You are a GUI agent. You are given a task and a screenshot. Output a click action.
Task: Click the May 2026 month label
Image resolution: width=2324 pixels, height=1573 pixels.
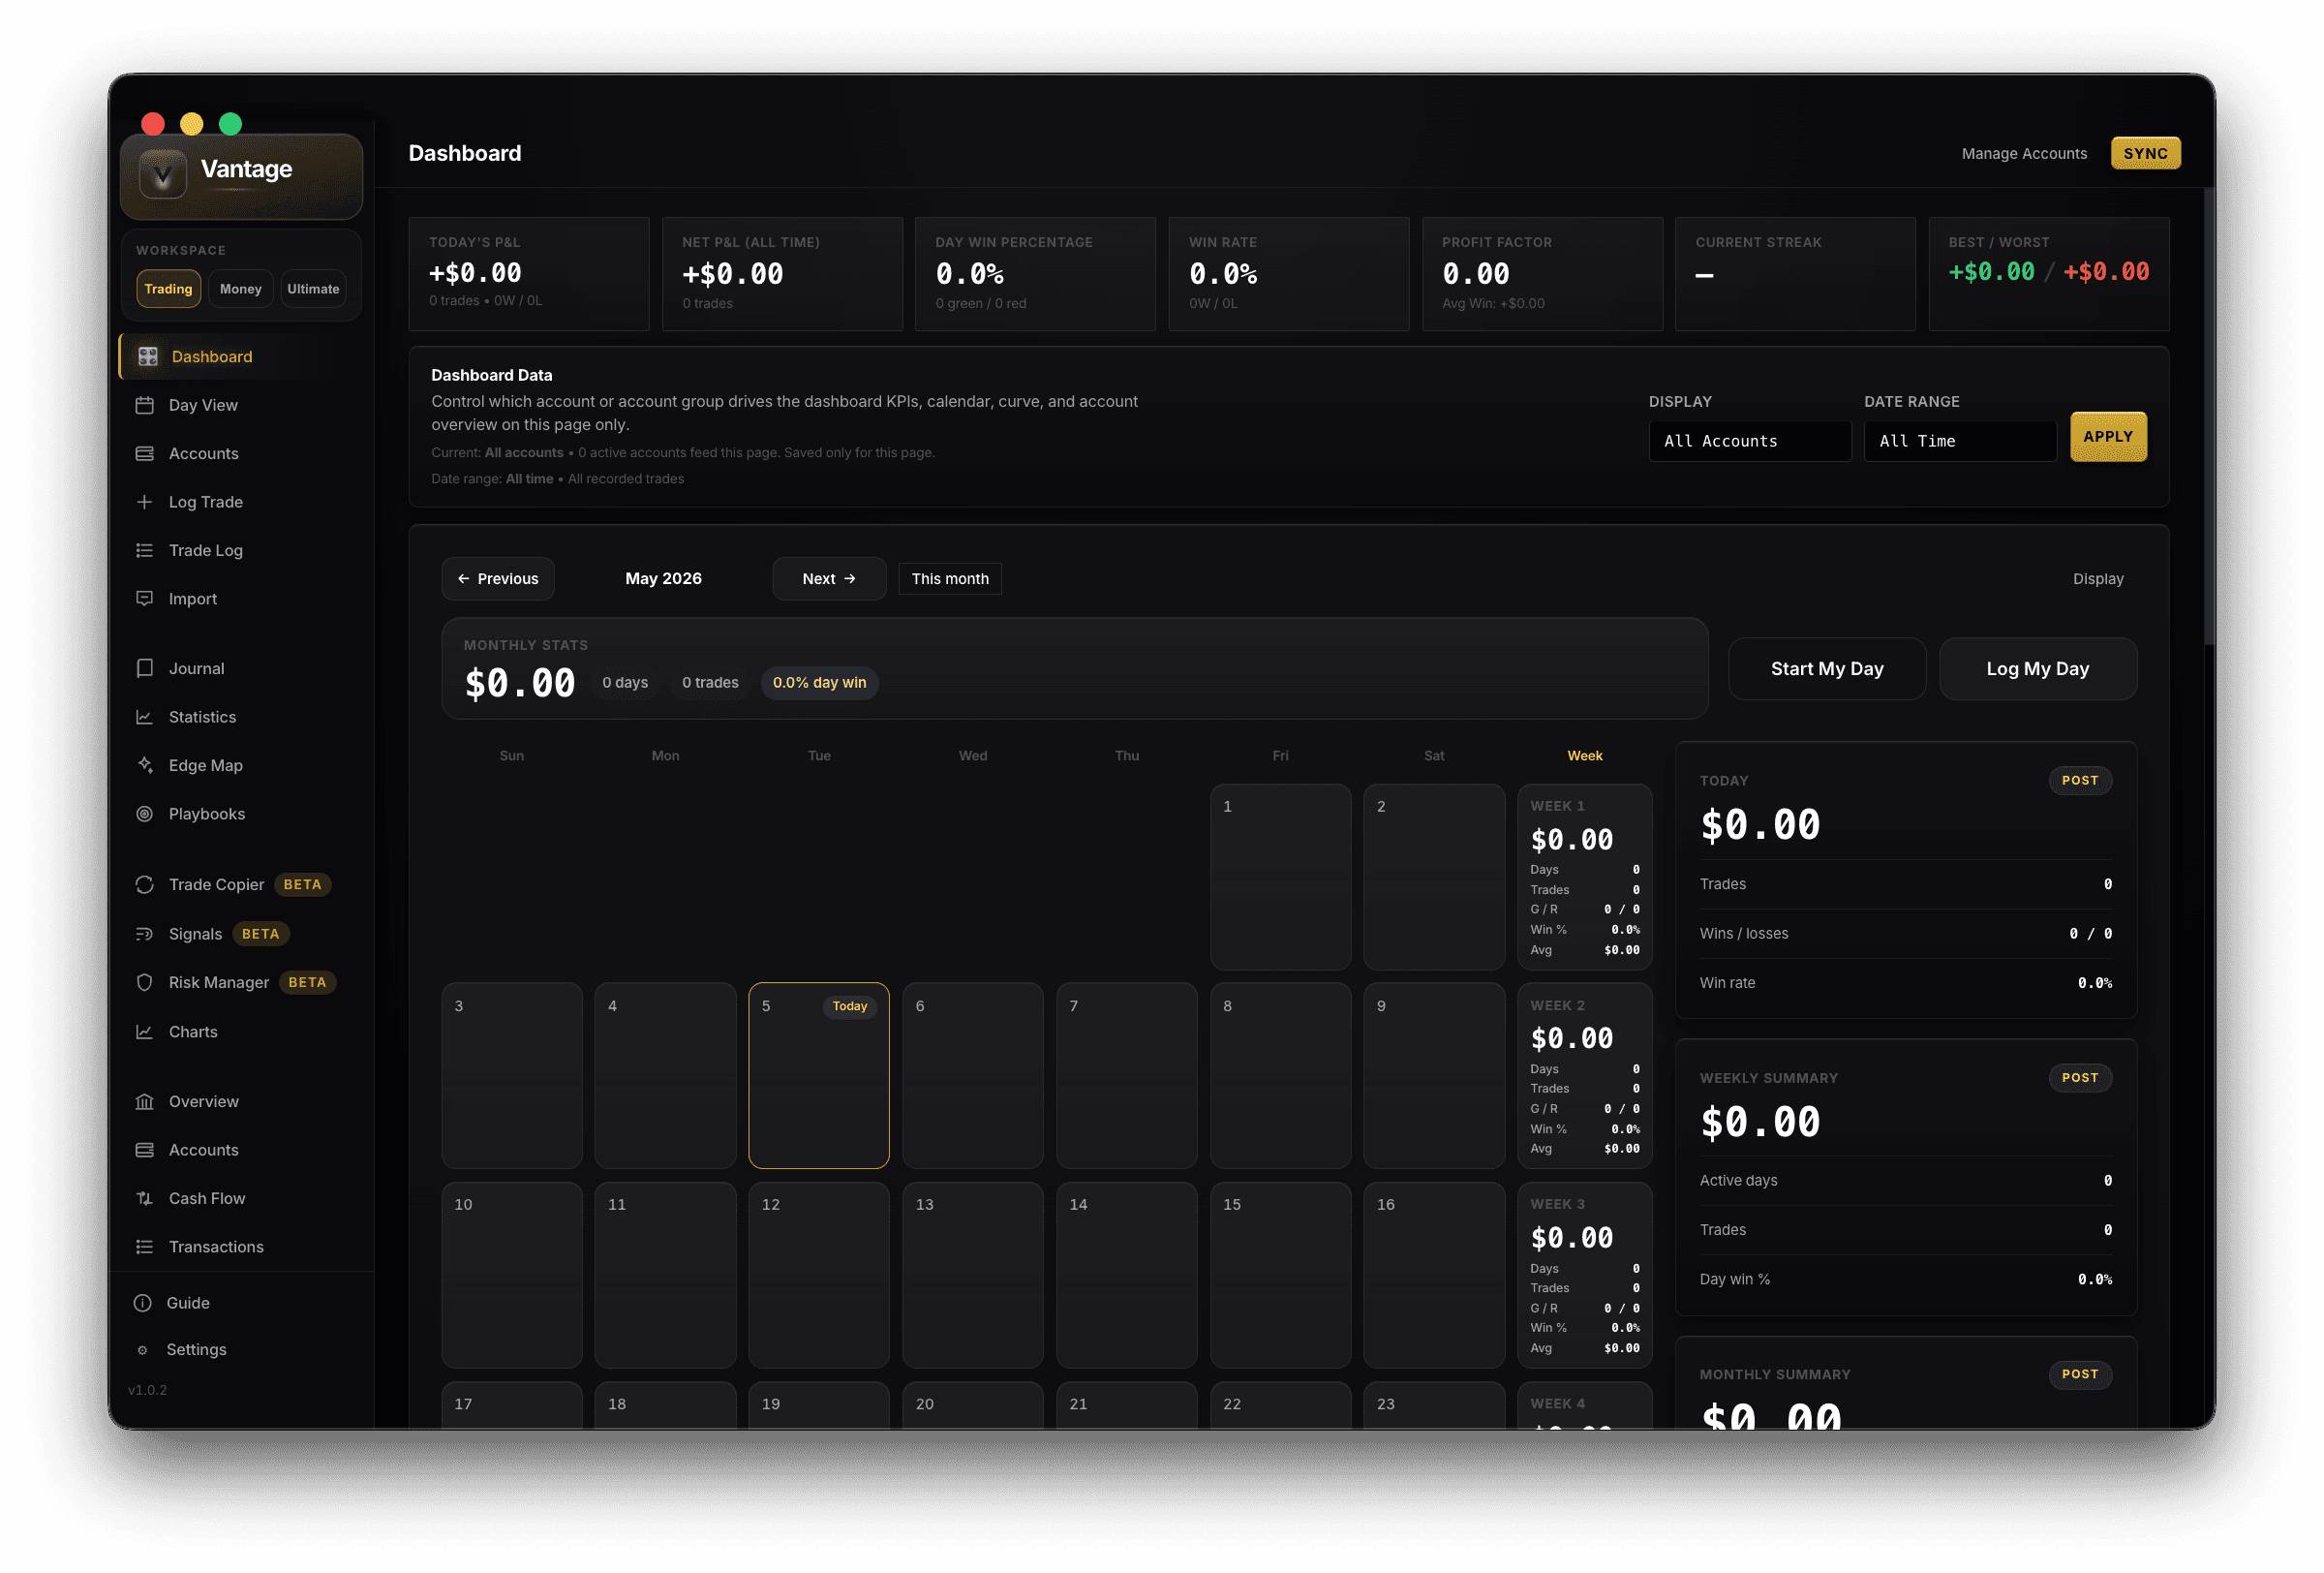(663, 579)
